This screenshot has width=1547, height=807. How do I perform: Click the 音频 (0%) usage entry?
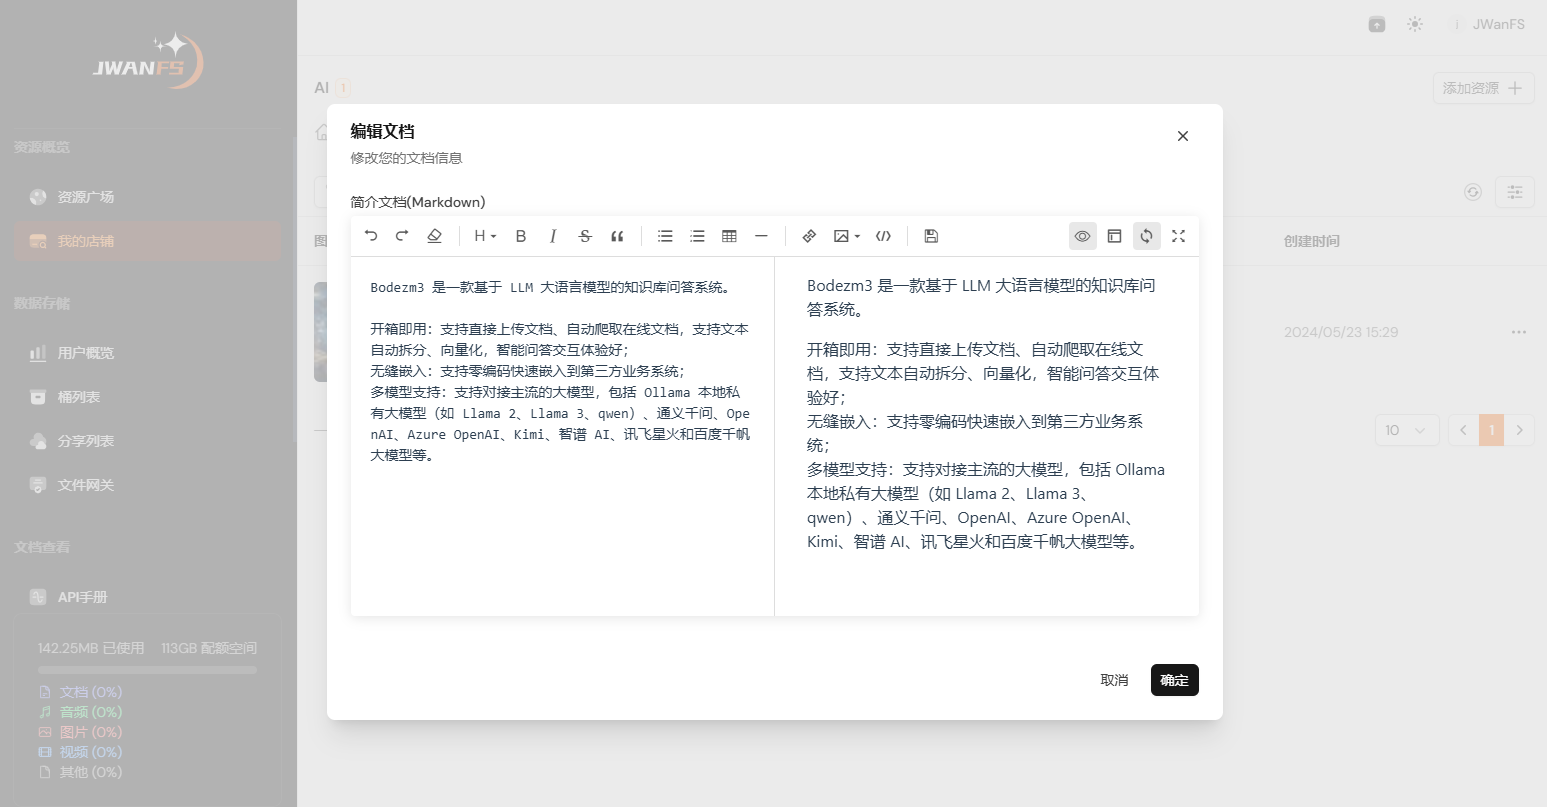(80, 712)
